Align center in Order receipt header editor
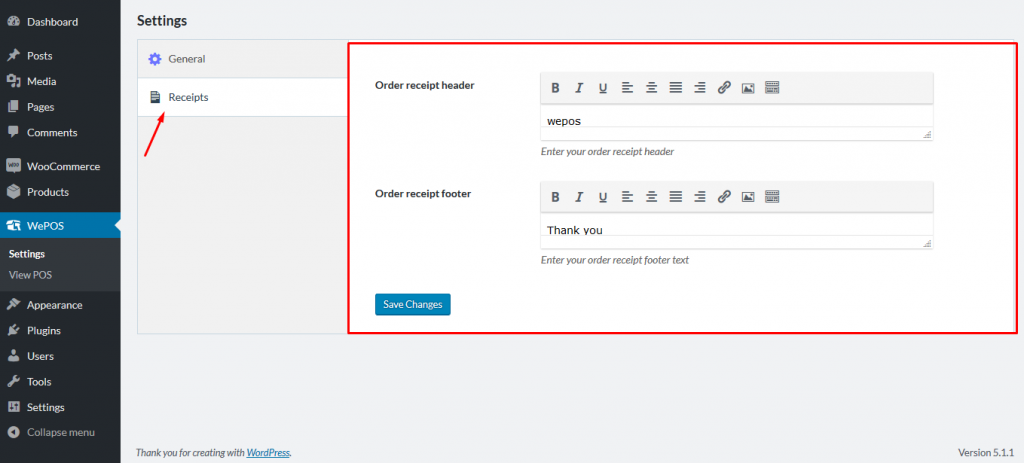This screenshot has height=463, width=1024. [651, 88]
